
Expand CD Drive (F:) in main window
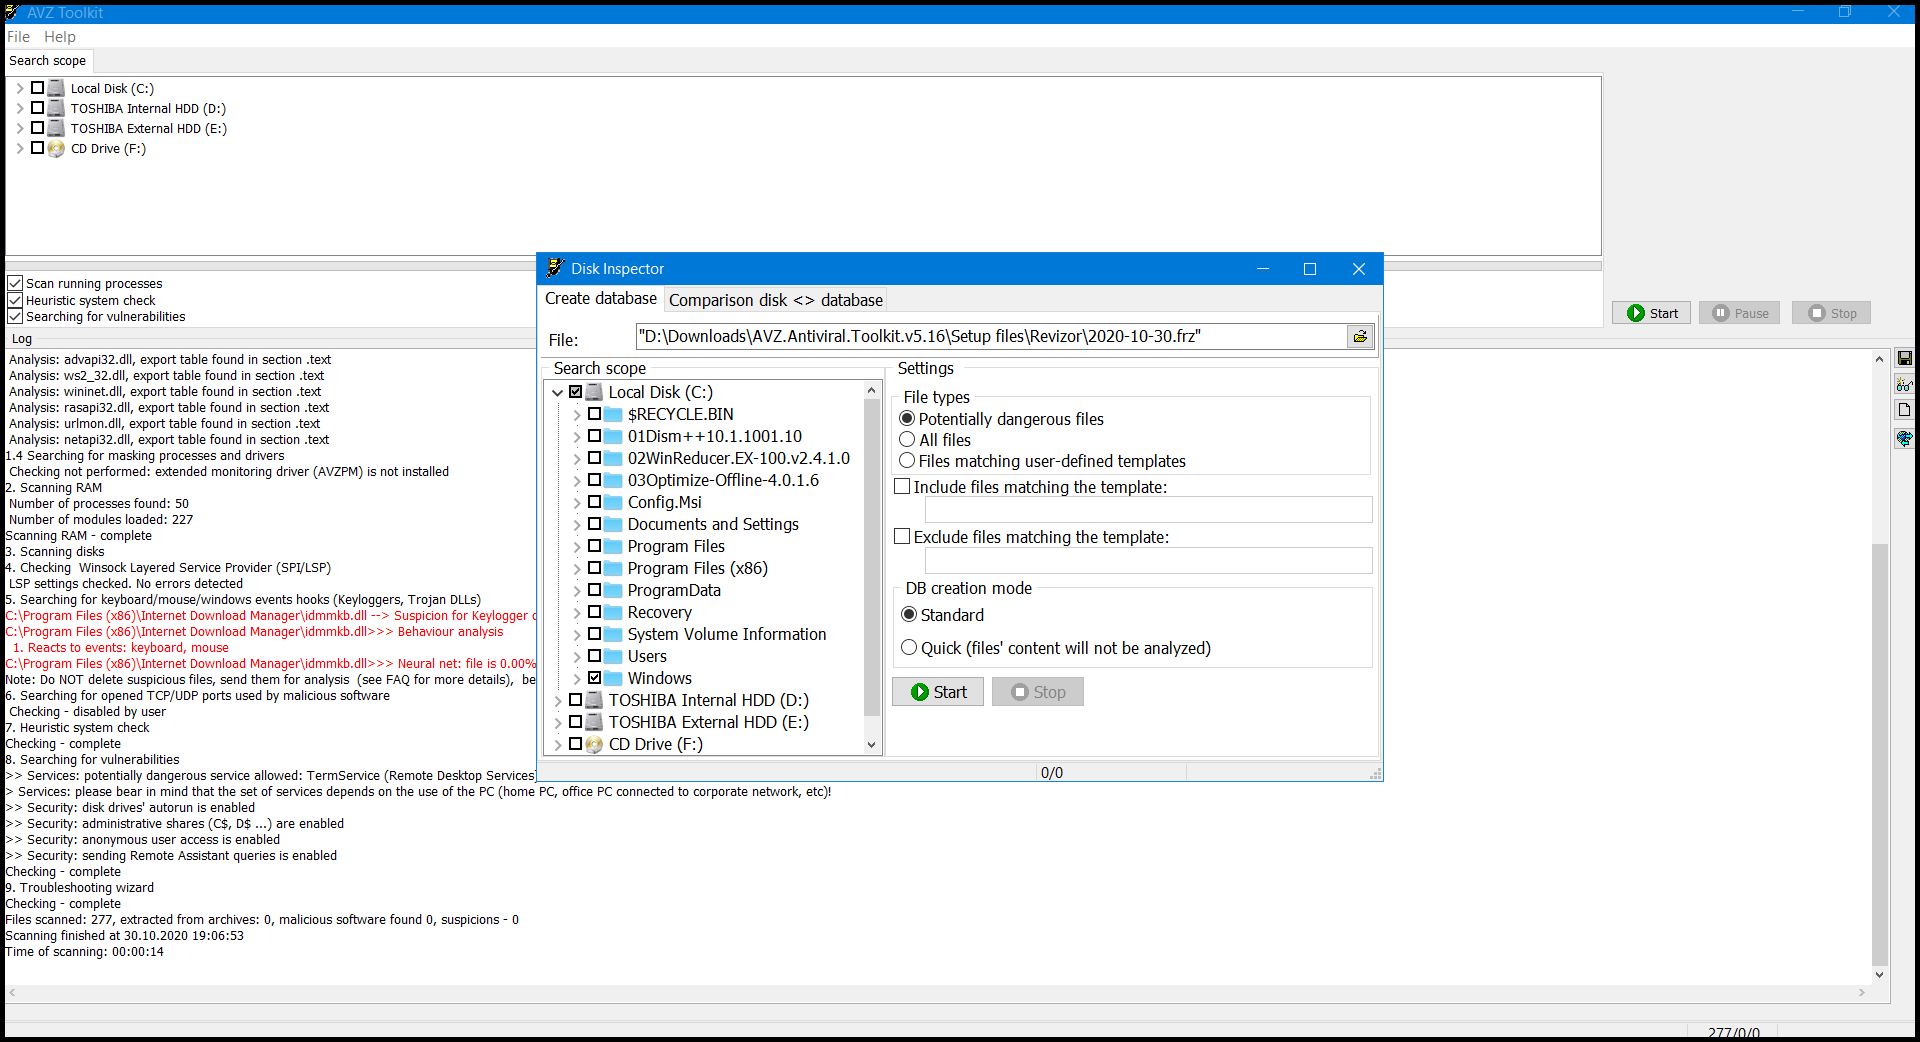click(x=19, y=148)
